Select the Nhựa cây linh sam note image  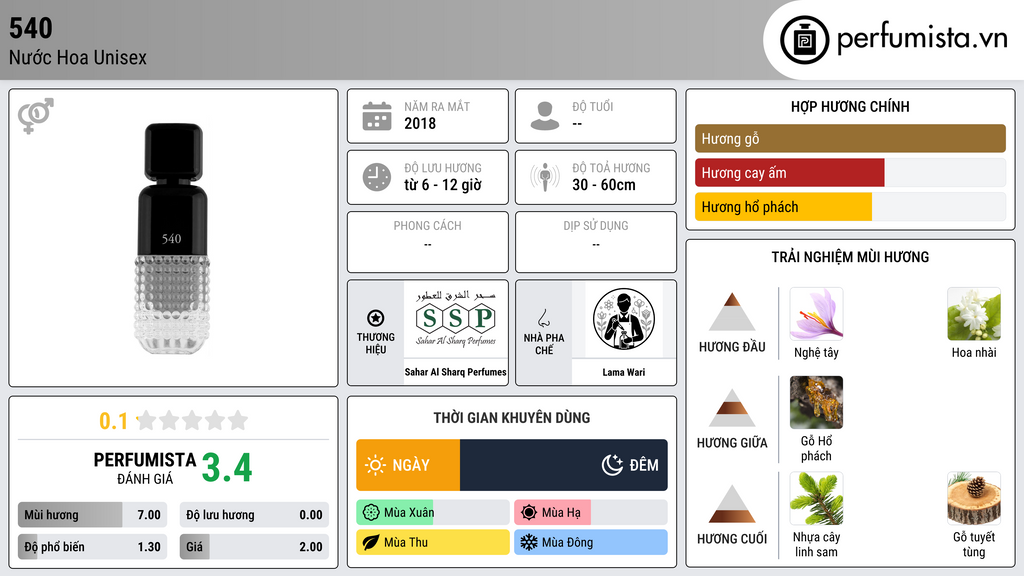tap(816, 498)
